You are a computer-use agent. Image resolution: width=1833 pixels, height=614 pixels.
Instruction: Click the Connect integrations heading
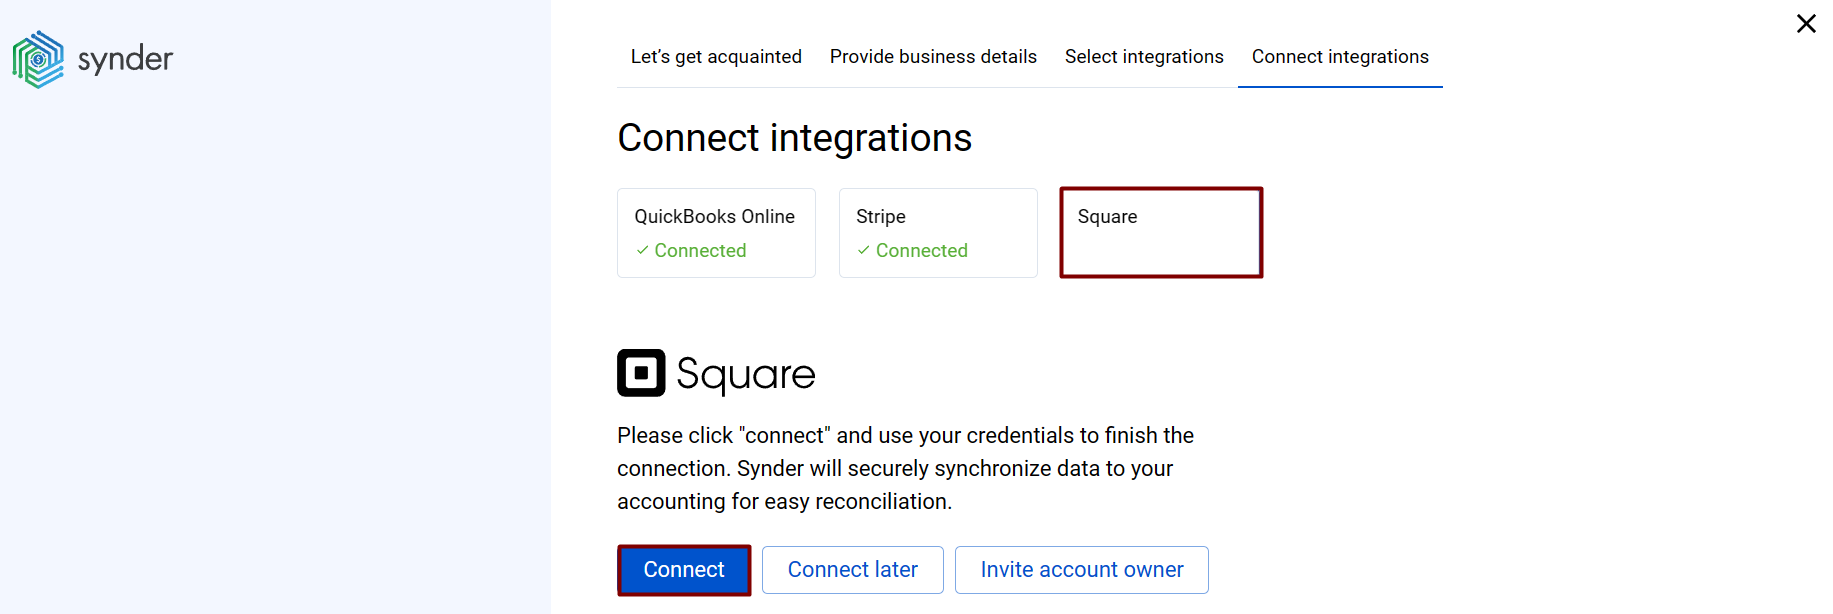pyautogui.click(x=794, y=137)
